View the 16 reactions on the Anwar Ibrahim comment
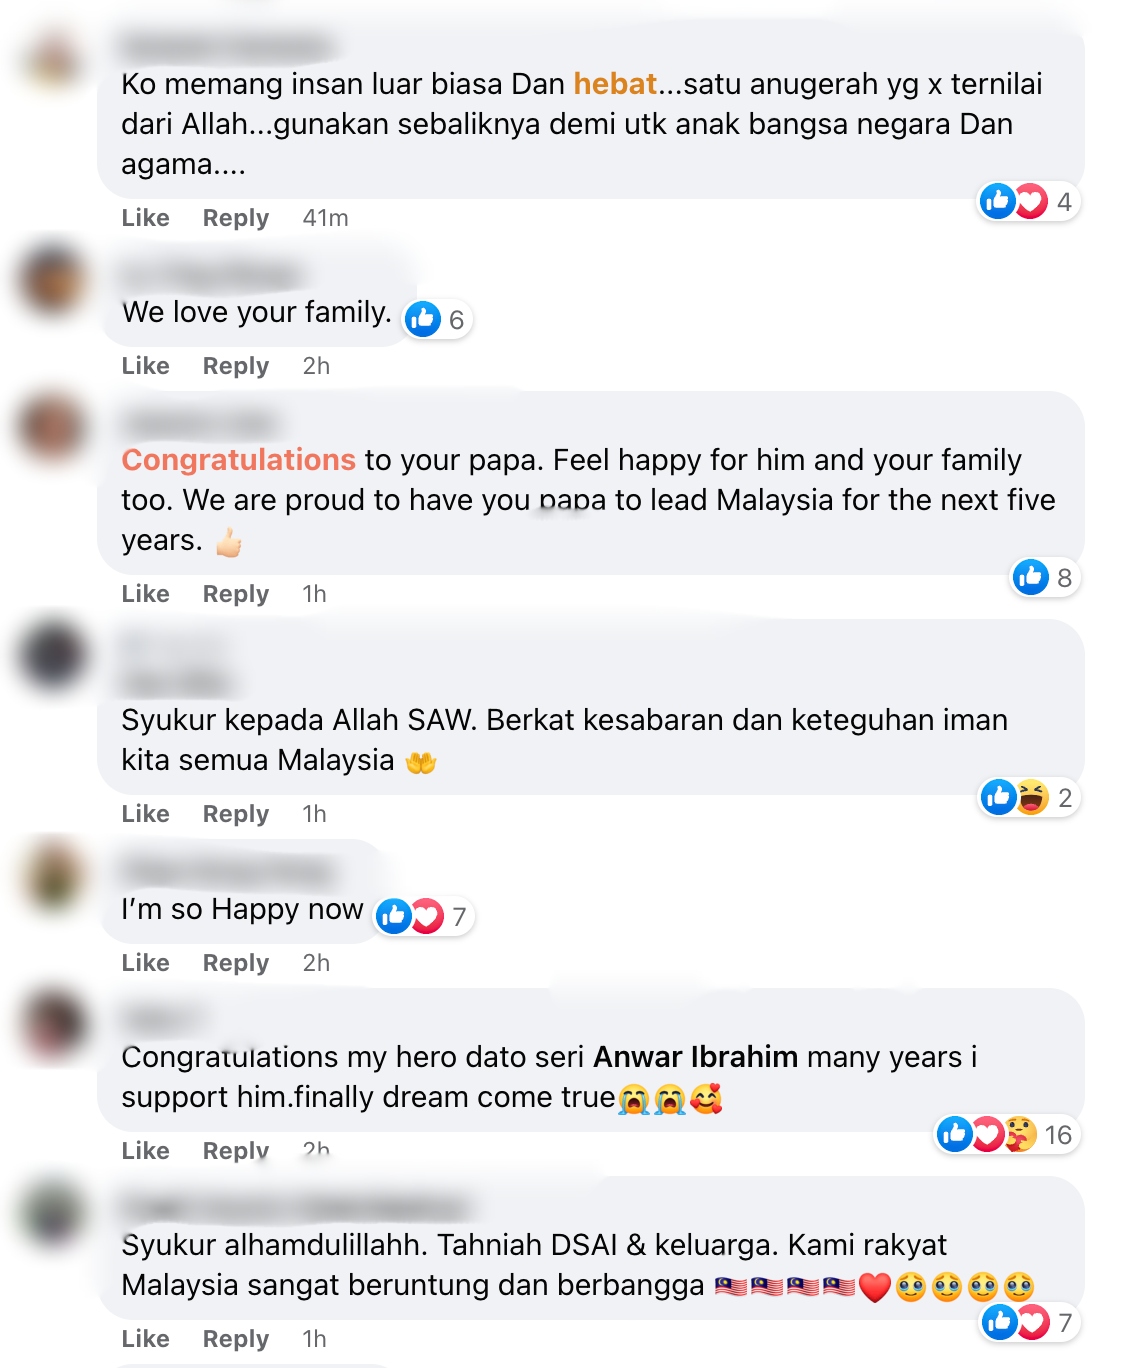Image resolution: width=1148 pixels, height=1368 pixels. (1007, 1135)
